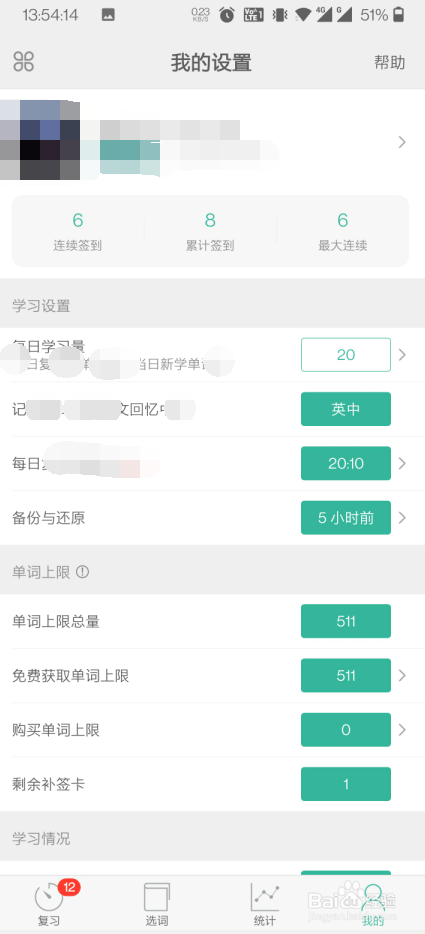Expand profile details chevron arrow
The image size is (425, 934).
(402, 142)
